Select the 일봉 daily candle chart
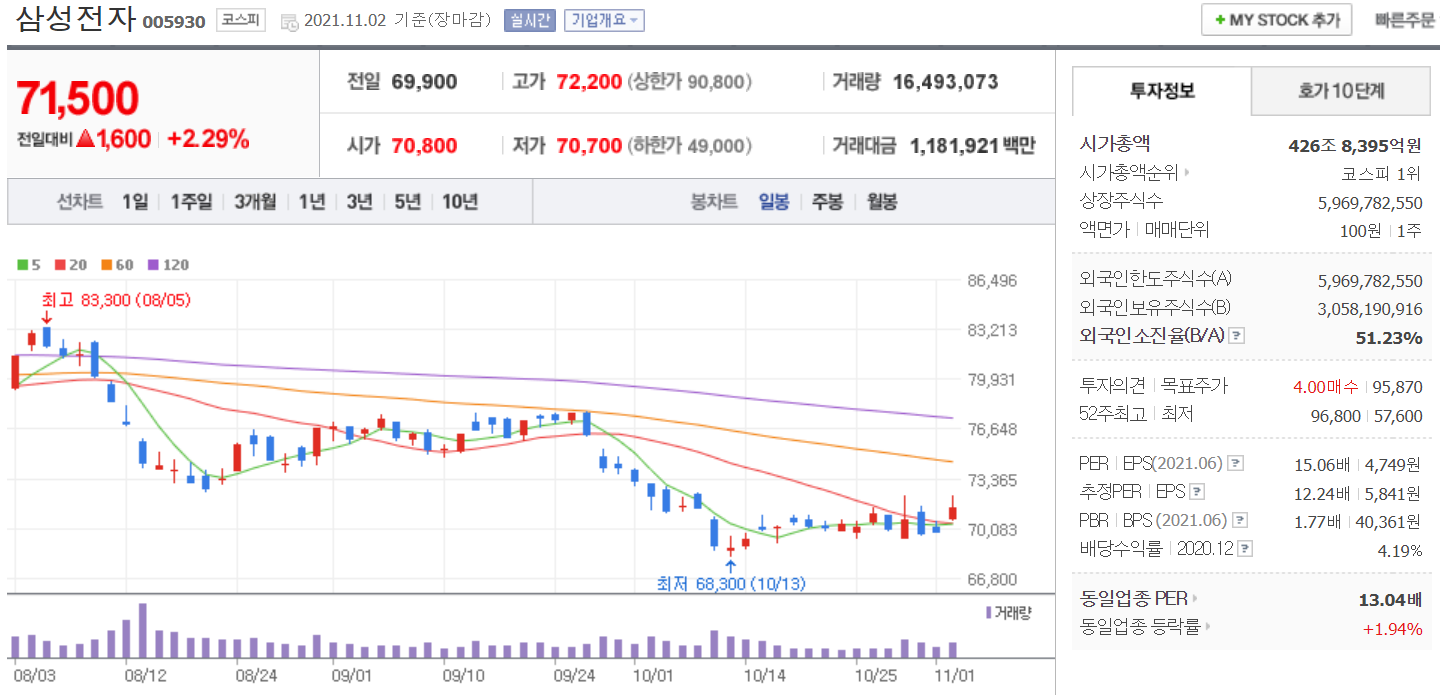 pos(774,202)
